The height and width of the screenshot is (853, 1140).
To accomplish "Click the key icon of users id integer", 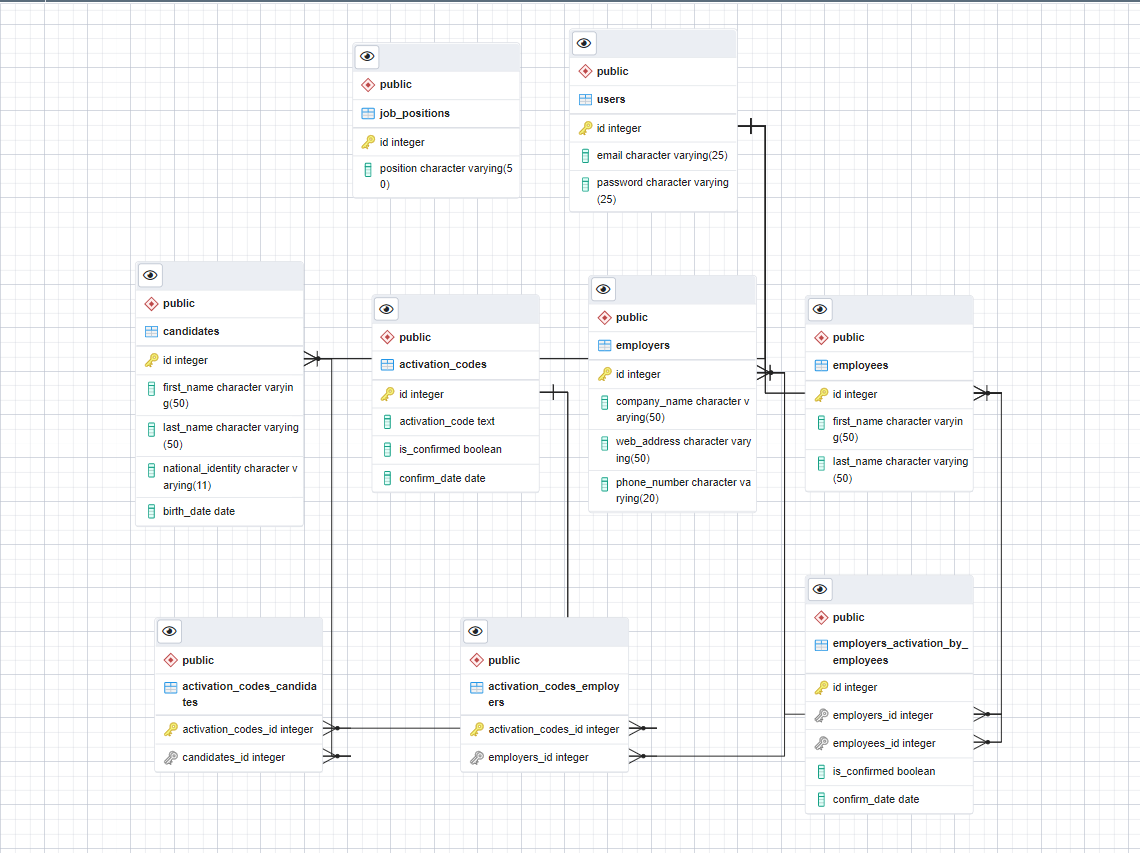I will [x=585, y=129].
